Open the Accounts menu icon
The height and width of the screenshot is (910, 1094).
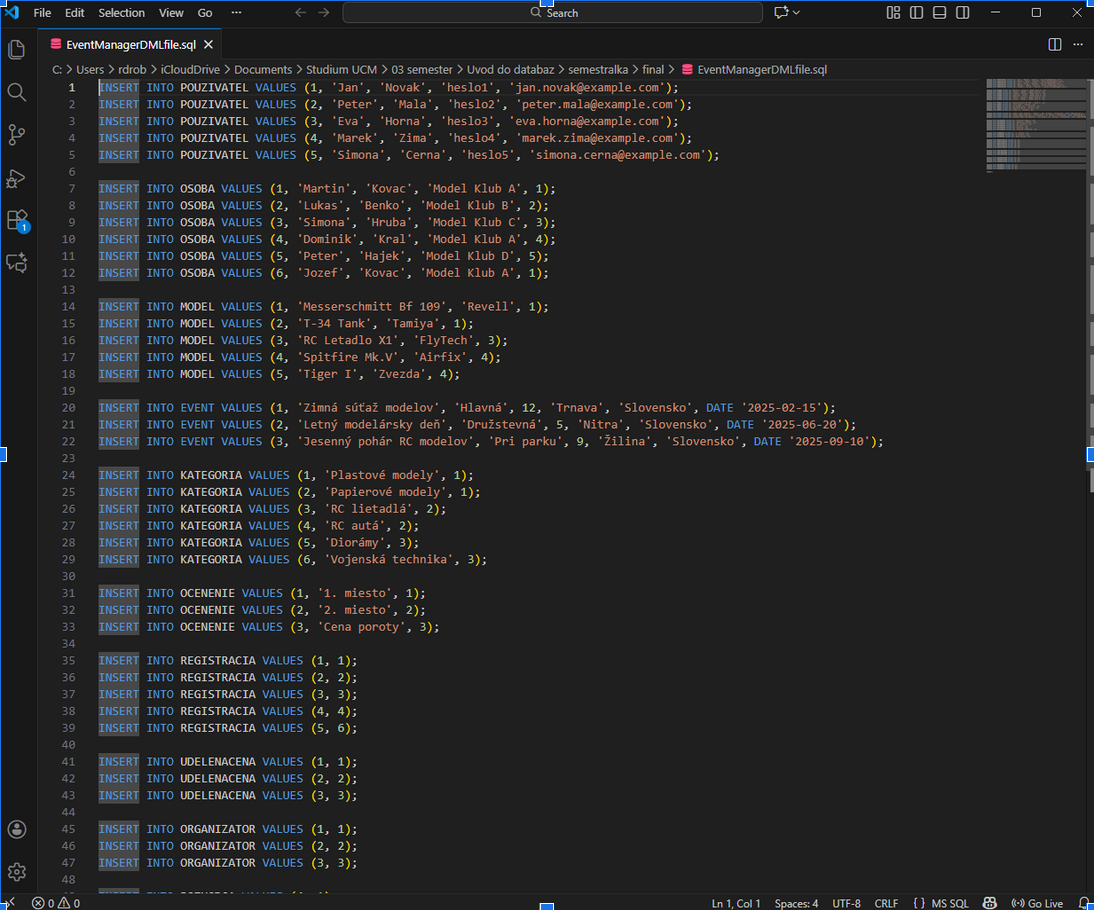(x=17, y=829)
